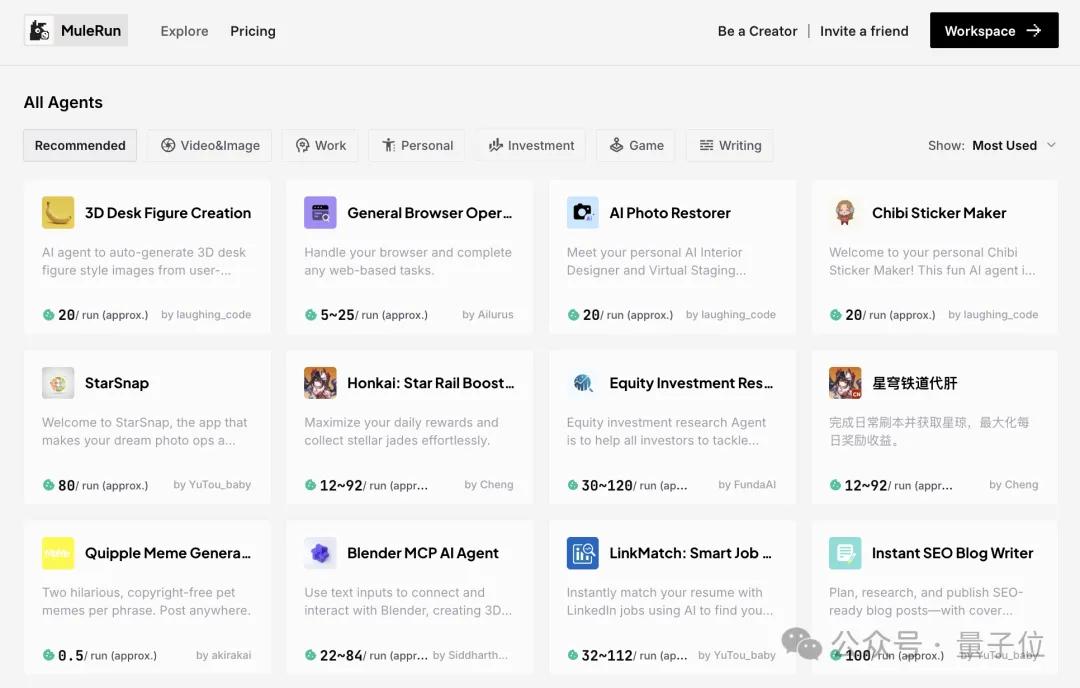Image resolution: width=1080 pixels, height=688 pixels.
Task: Click the Quipple Meme Generator yellow icon
Action: (x=58, y=553)
